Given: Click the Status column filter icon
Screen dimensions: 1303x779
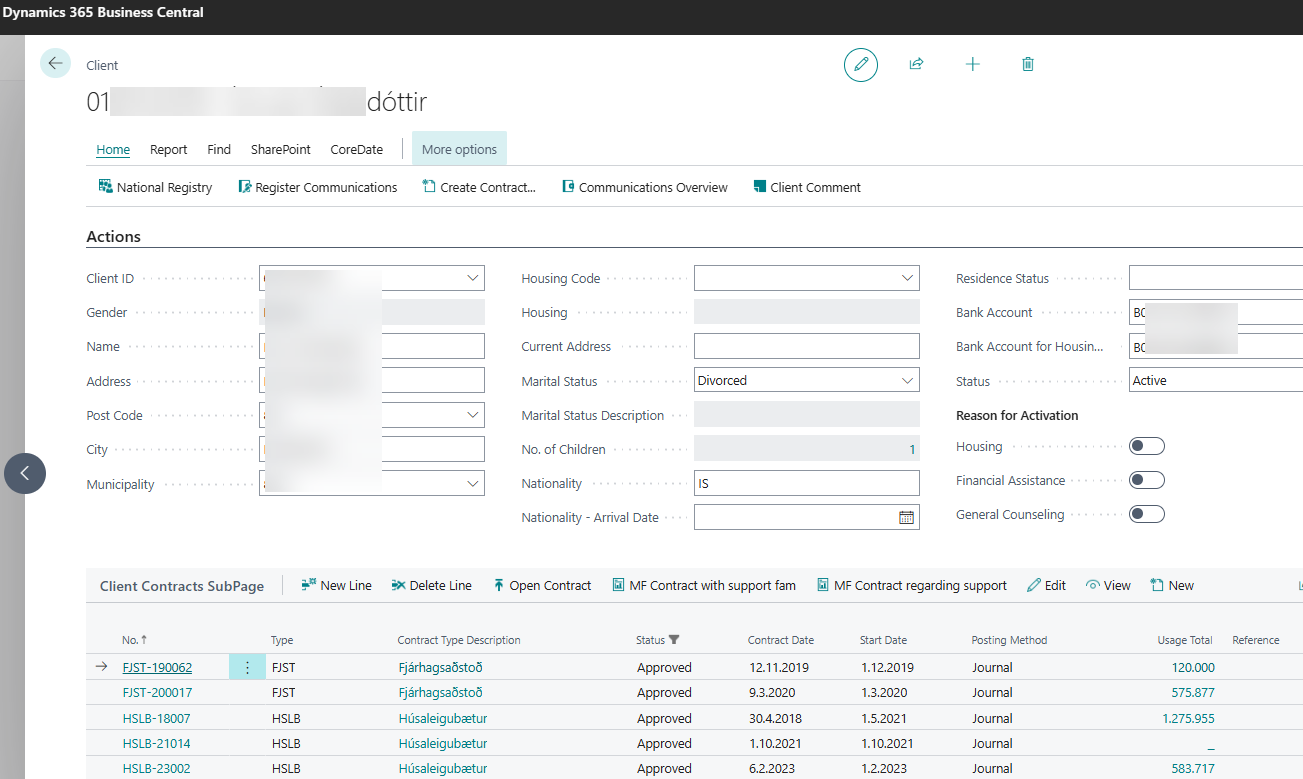Looking at the screenshot, I should 674,640.
